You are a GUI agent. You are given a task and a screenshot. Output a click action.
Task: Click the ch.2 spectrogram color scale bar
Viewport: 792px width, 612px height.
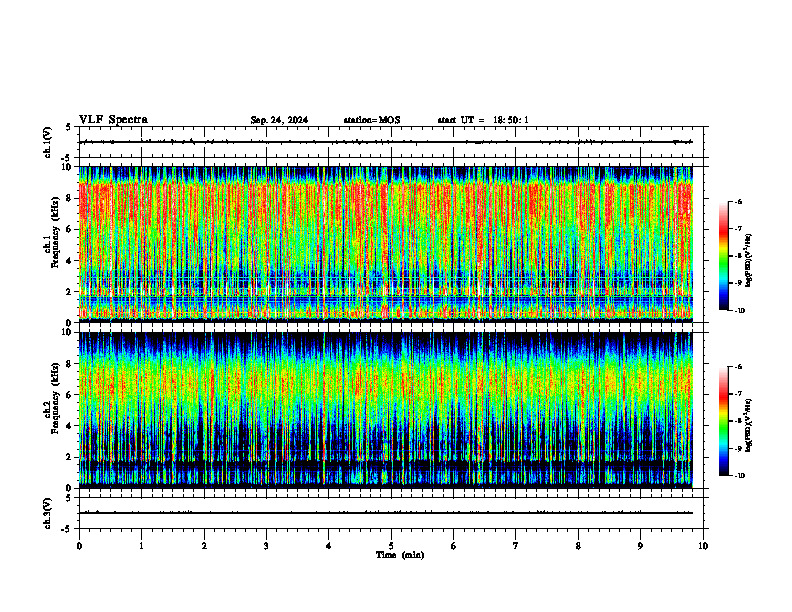[723, 421]
